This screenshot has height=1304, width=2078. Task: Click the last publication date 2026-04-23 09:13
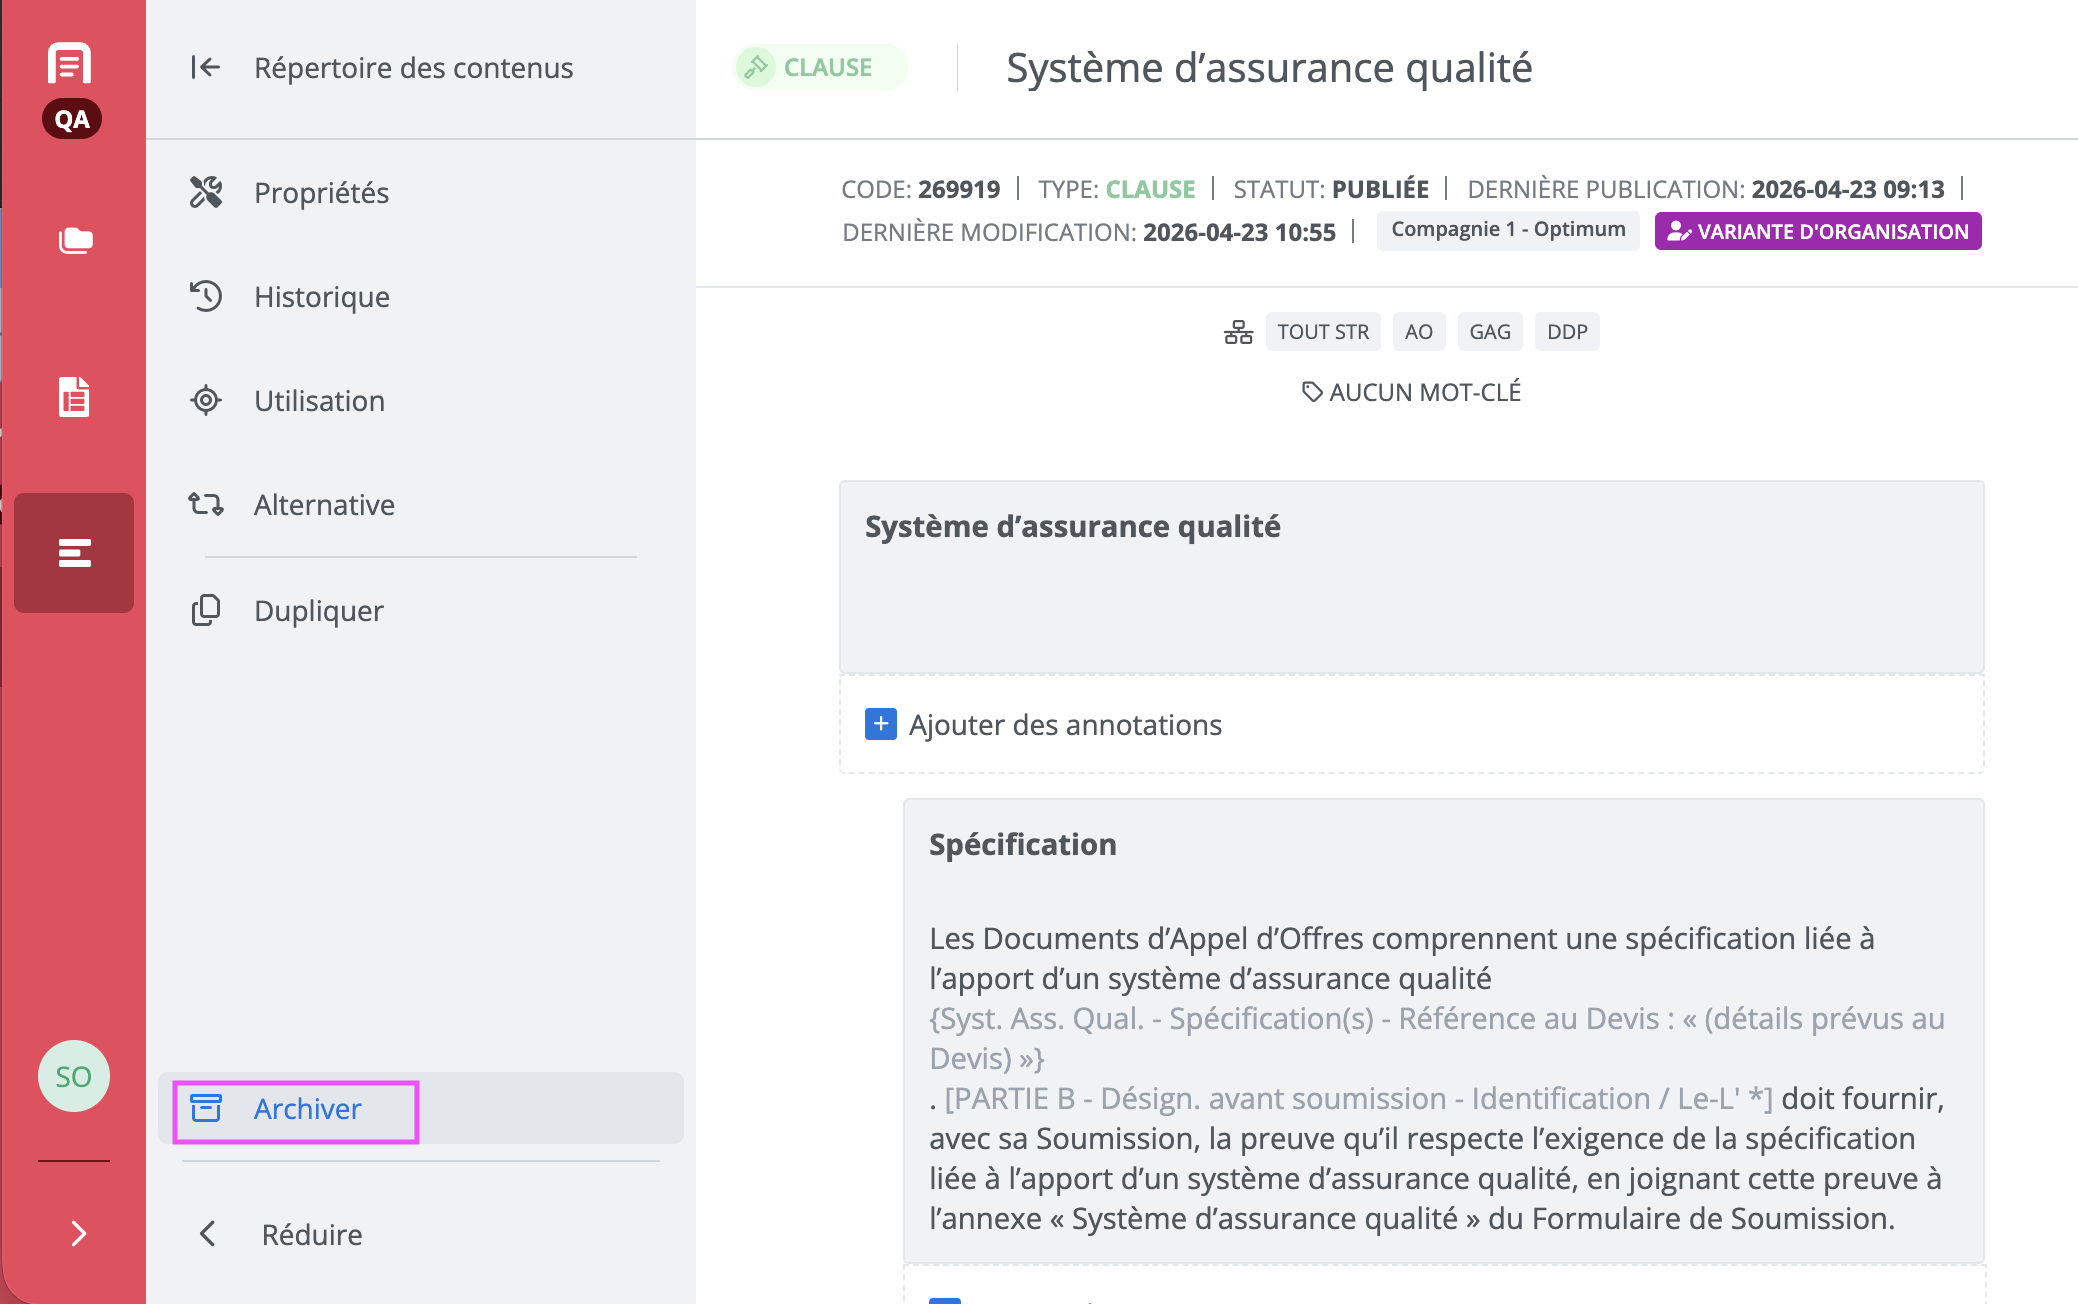(1848, 189)
